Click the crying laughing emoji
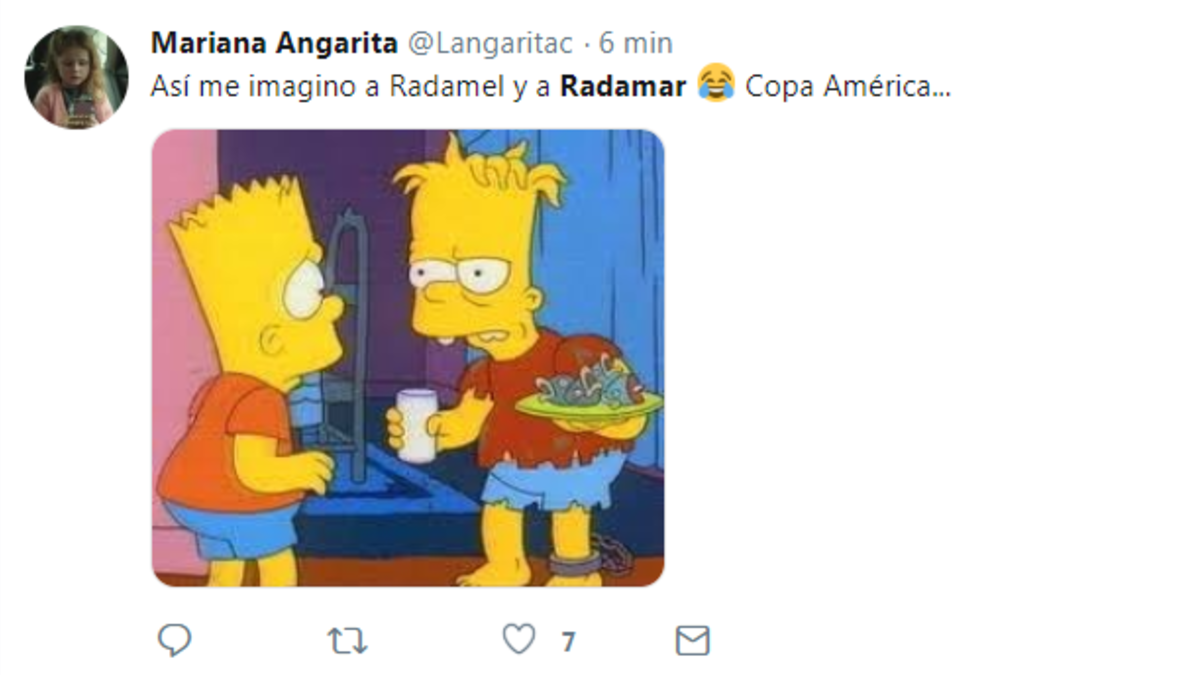The width and height of the screenshot is (1200, 675). point(715,83)
